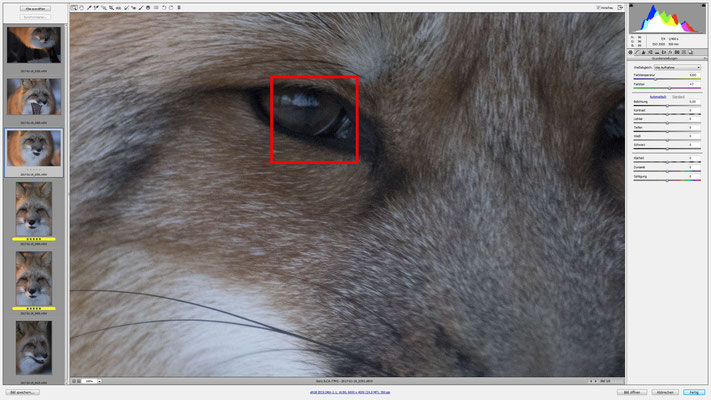The height and width of the screenshot is (400, 711).
Task: Select the Zoom tool in the toolbar
Action: pos(74,8)
